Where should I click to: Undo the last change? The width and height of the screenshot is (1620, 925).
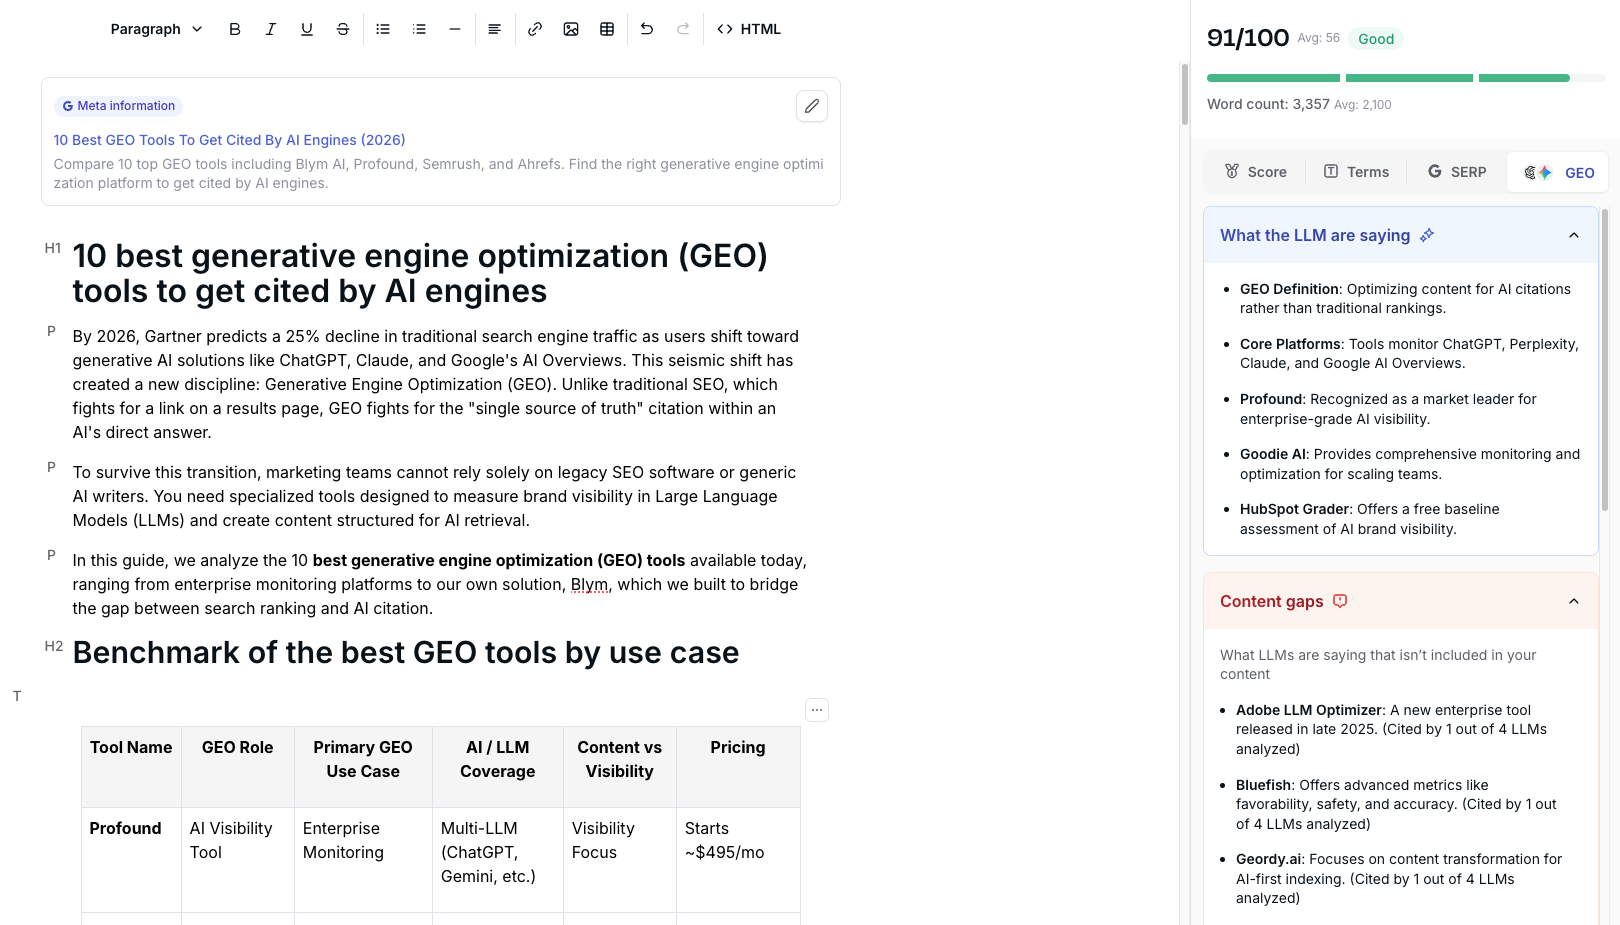coord(647,29)
